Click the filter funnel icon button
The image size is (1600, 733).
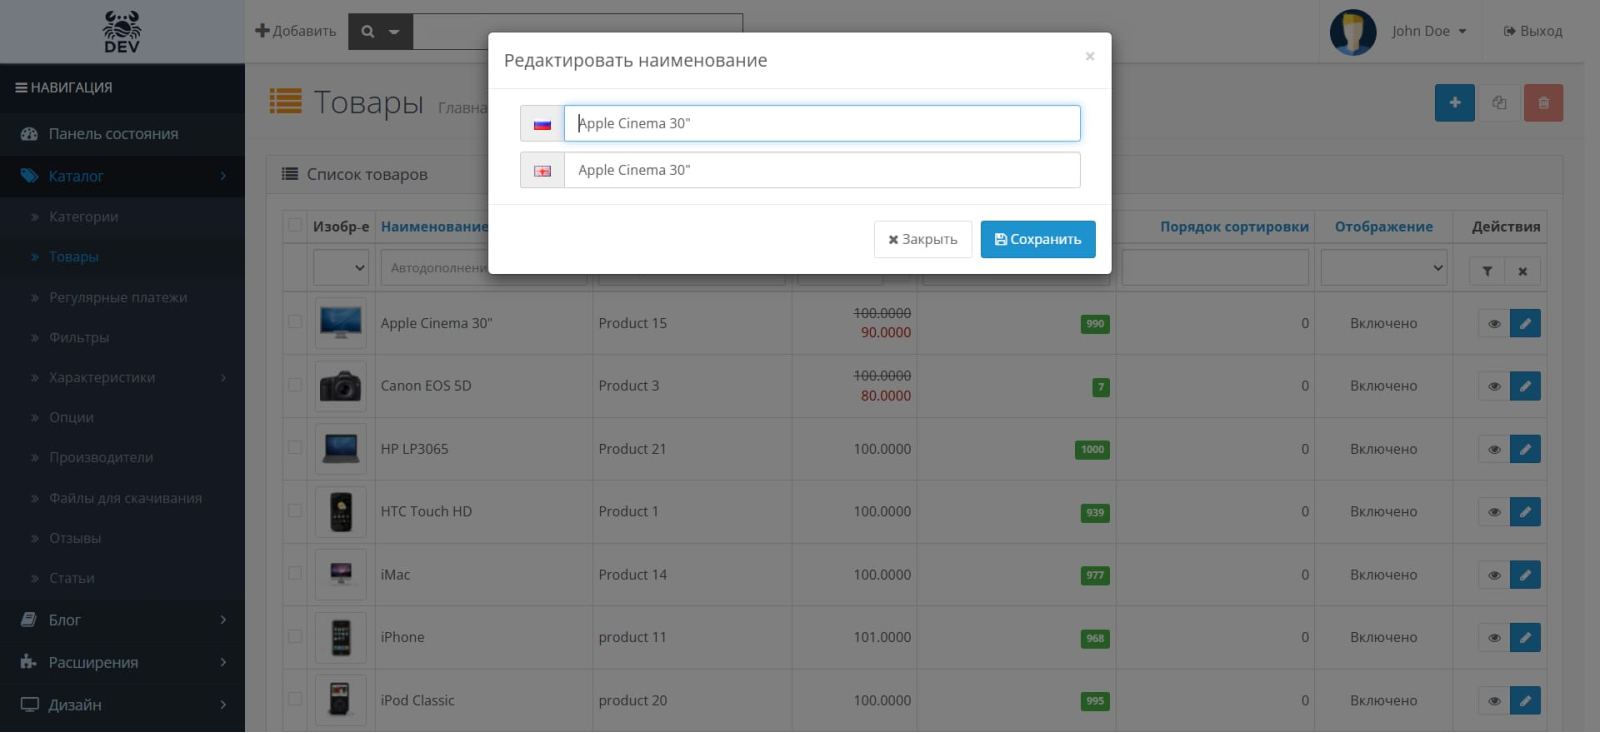click(x=1487, y=271)
